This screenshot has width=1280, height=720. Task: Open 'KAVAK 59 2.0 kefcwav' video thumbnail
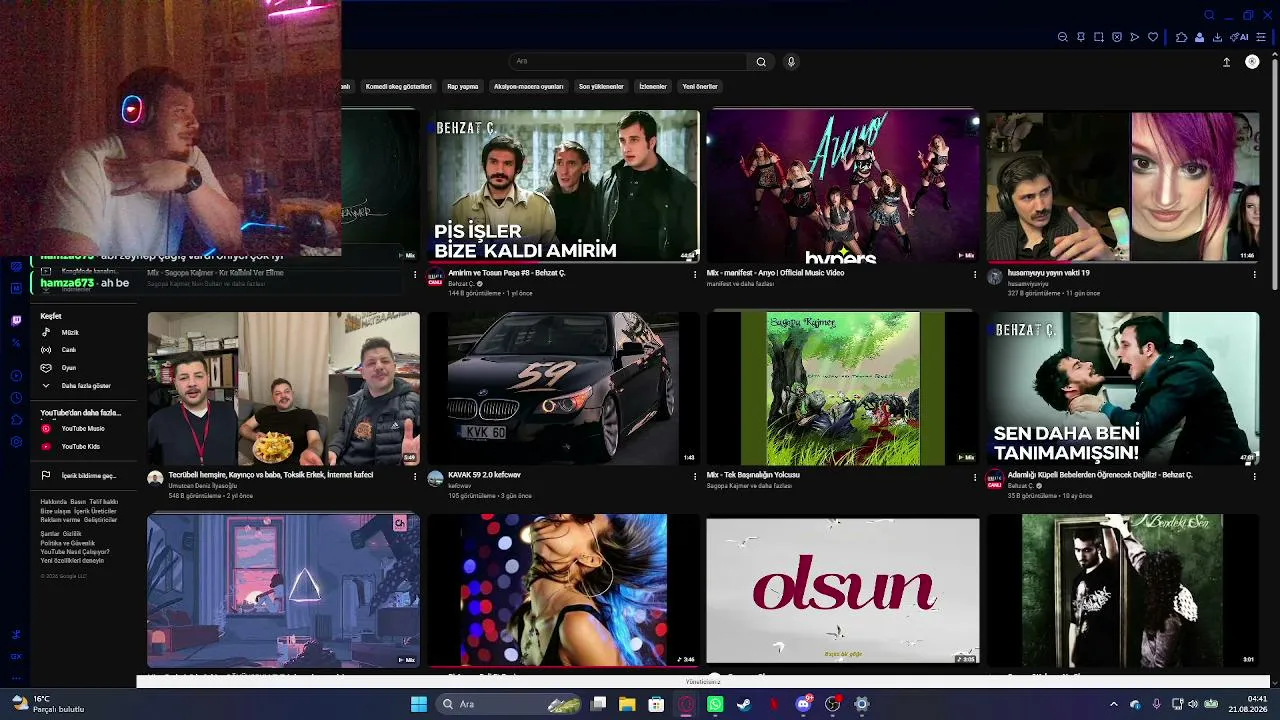tap(563, 389)
